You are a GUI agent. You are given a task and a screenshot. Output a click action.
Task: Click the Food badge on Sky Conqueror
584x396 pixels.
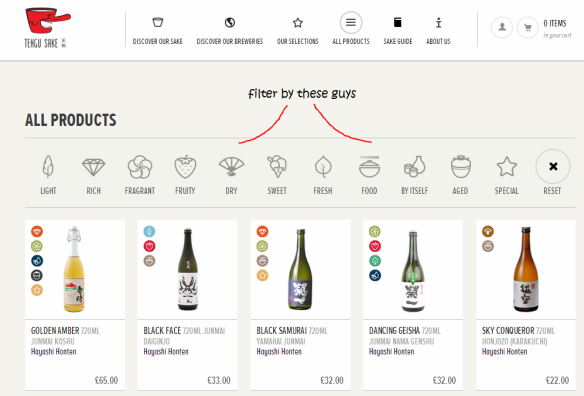pyautogui.click(x=488, y=246)
